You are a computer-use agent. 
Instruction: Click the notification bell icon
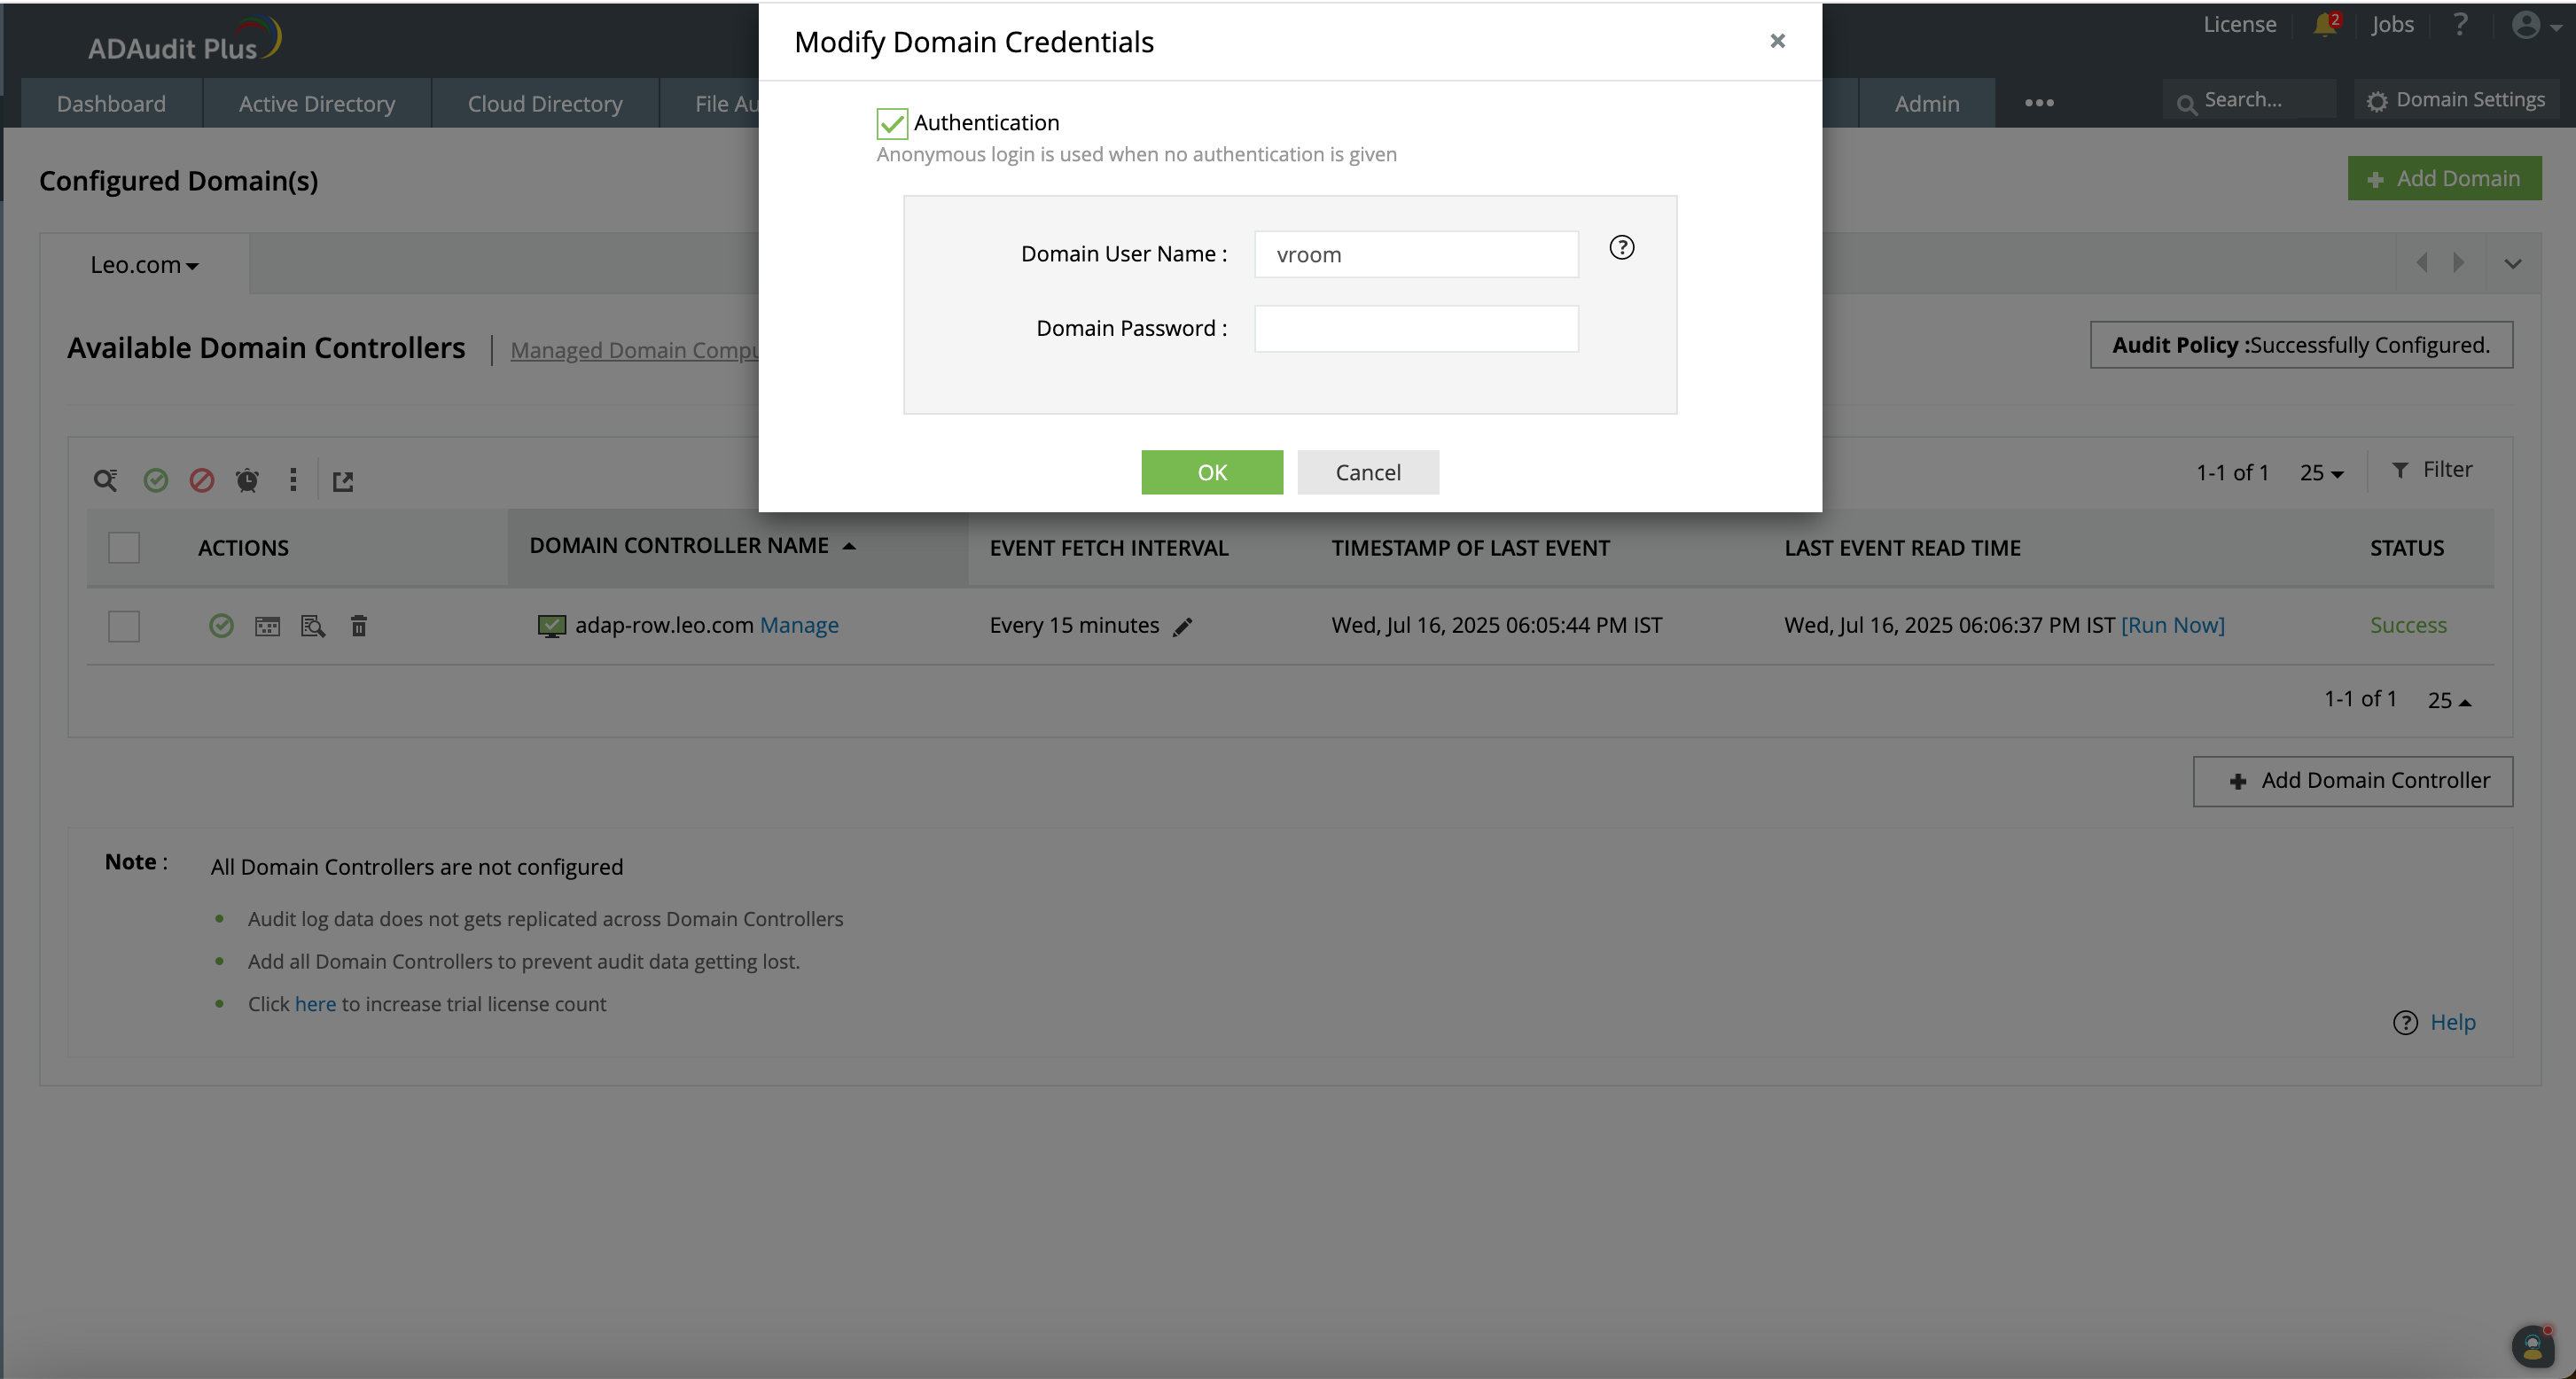point(2325,25)
